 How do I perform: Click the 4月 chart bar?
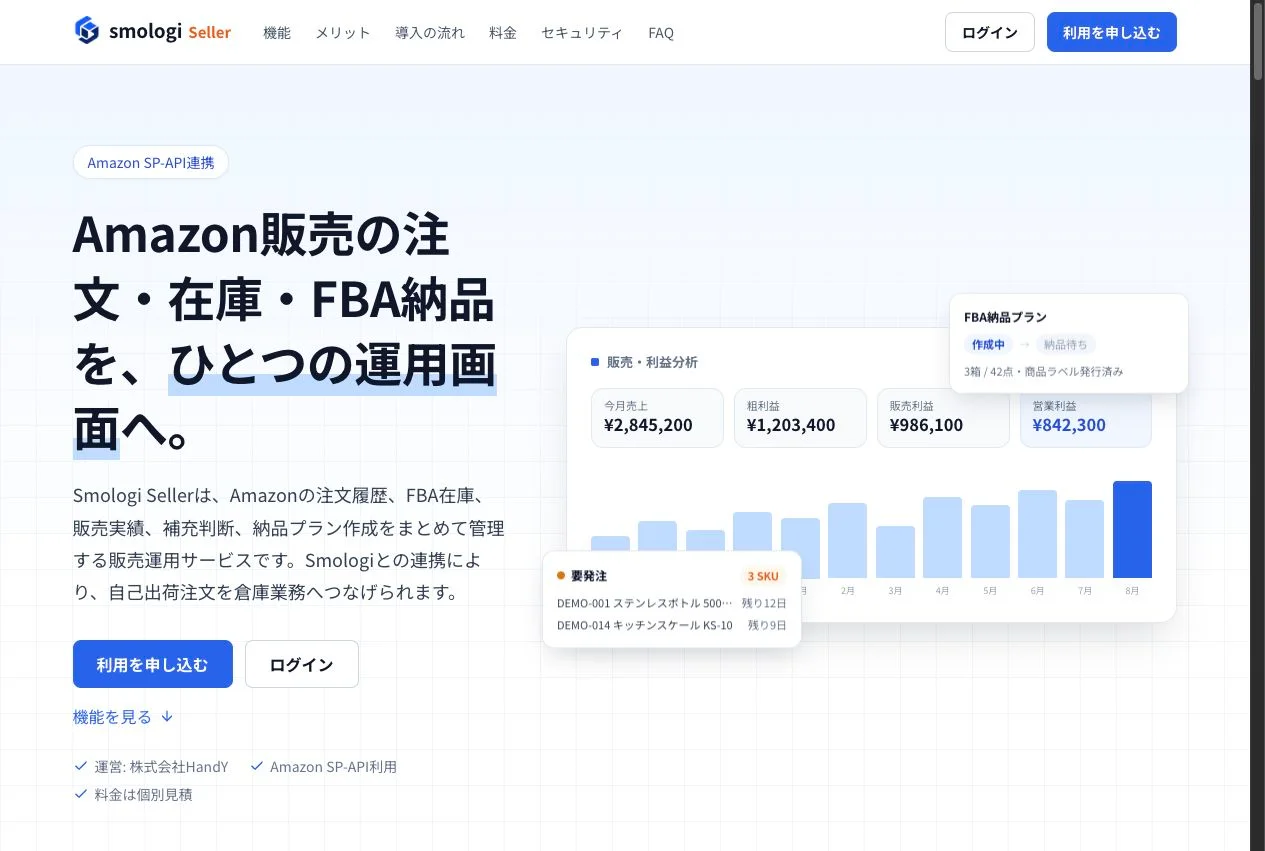click(x=942, y=537)
